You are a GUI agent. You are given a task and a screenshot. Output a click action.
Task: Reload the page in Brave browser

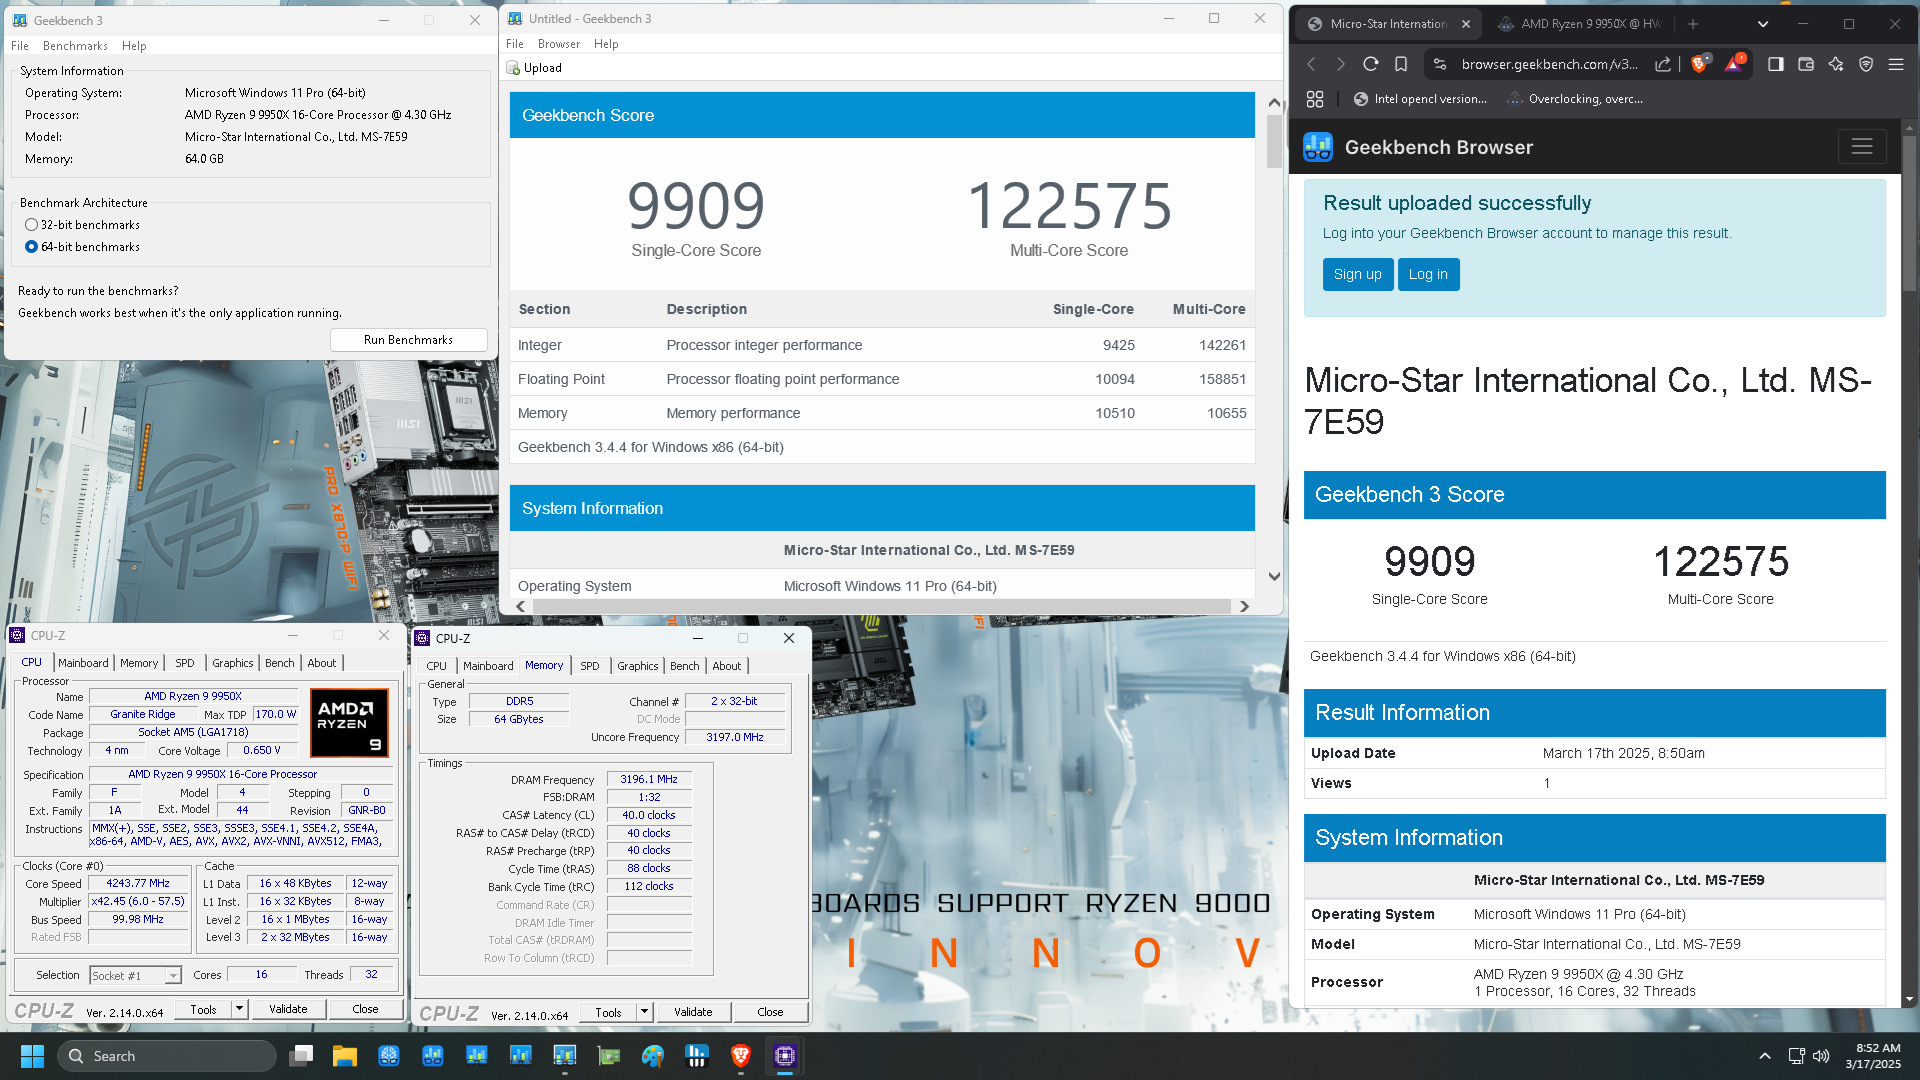pyautogui.click(x=1371, y=64)
